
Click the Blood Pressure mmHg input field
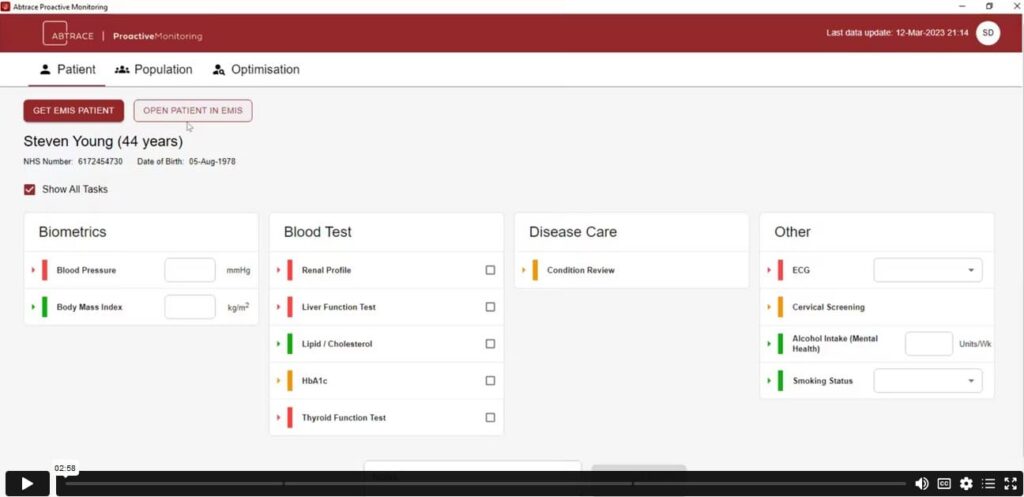point(190,270)
